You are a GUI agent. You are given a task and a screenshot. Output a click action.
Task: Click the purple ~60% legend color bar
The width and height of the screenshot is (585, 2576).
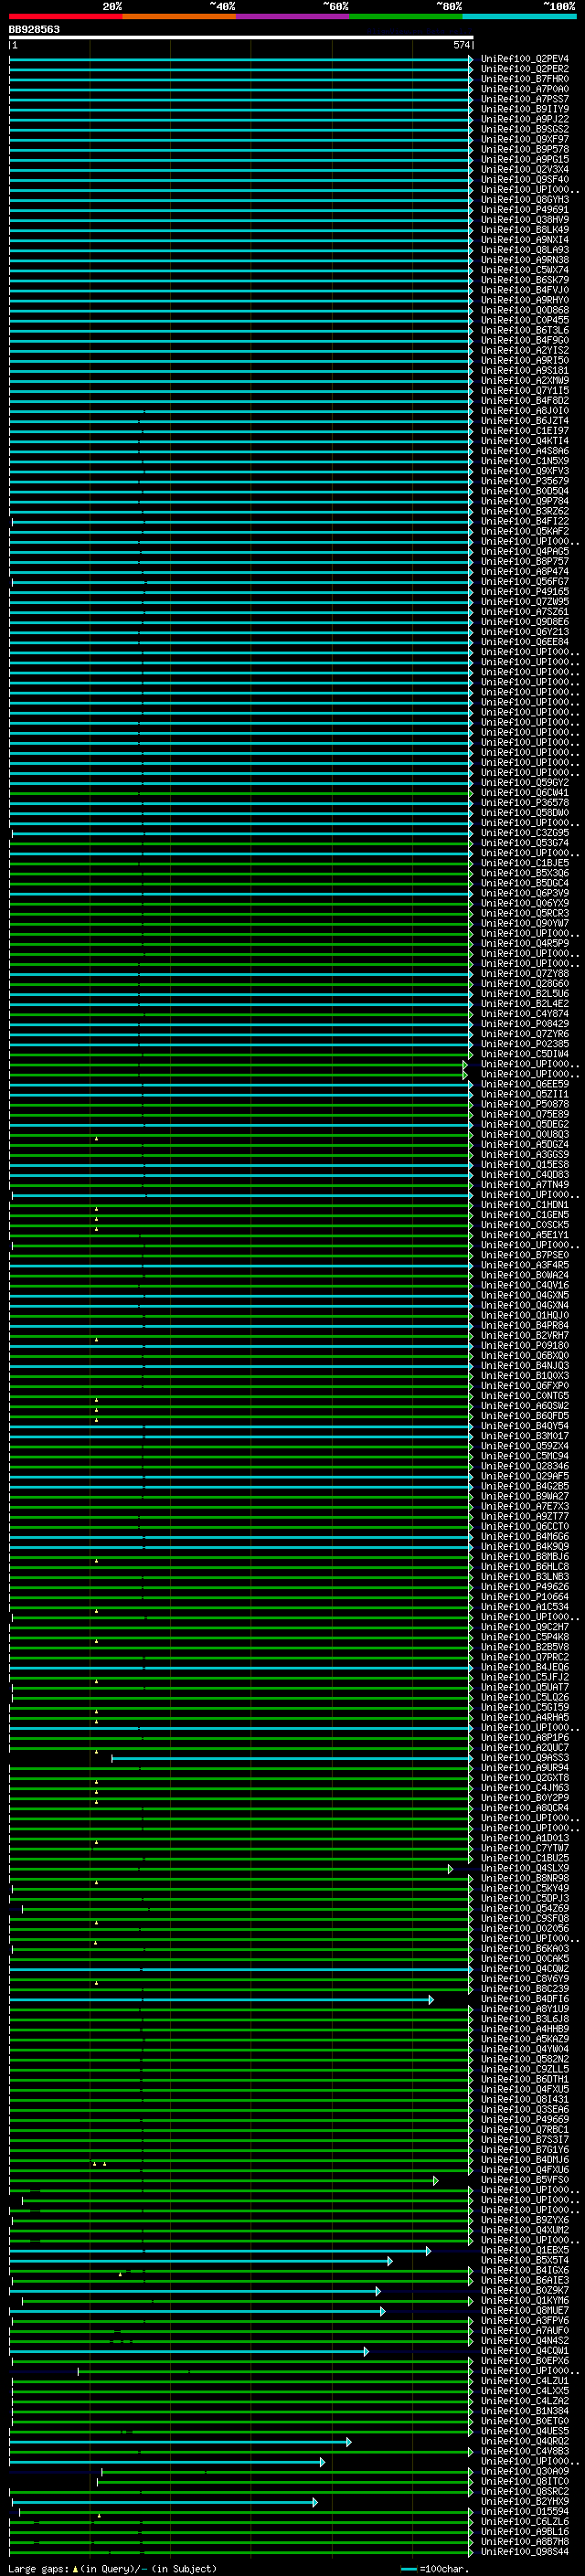coord(292,16)
